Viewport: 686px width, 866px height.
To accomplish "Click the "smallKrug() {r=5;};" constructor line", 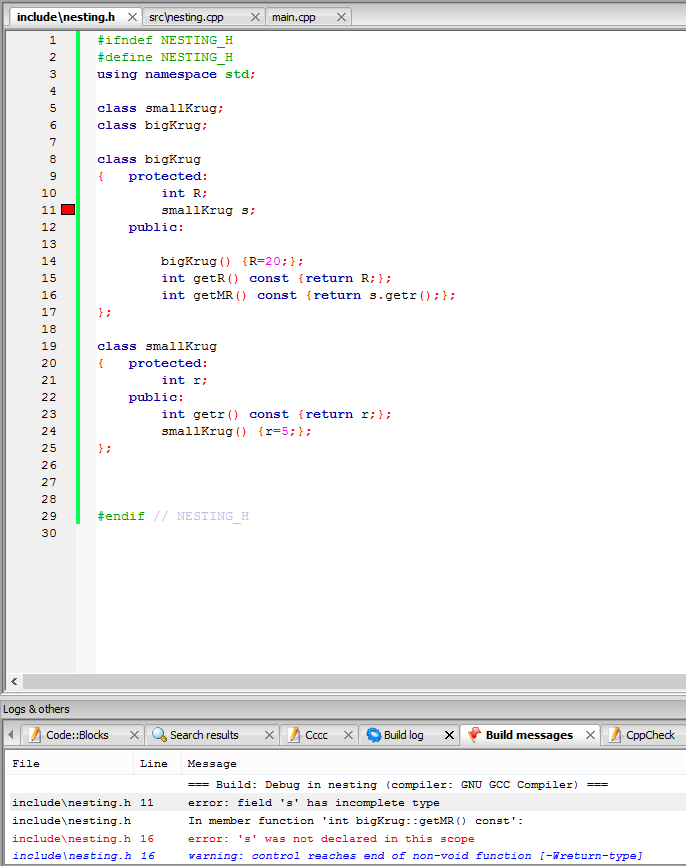I will (236, 431).
